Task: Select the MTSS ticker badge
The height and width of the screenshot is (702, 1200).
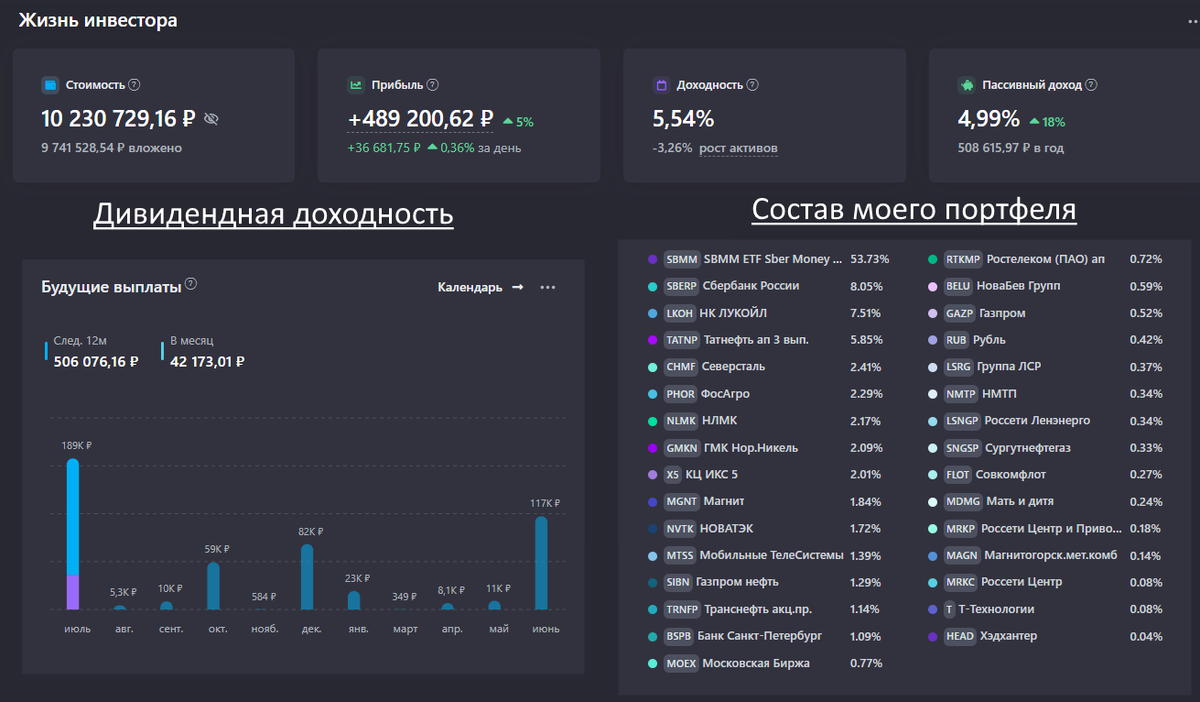Action: 679,555
